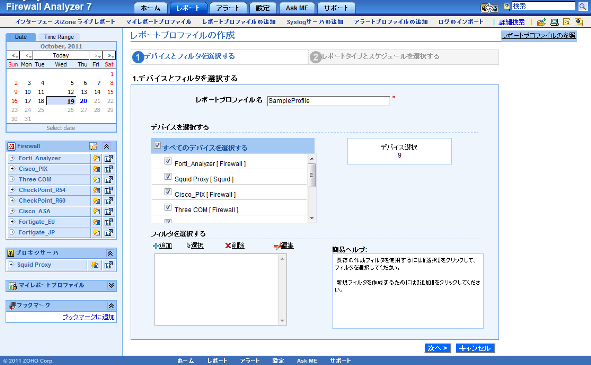Click the alert icon for Cisco_ASA
Screen dimensions: 591x365
(x=96, y=211)
